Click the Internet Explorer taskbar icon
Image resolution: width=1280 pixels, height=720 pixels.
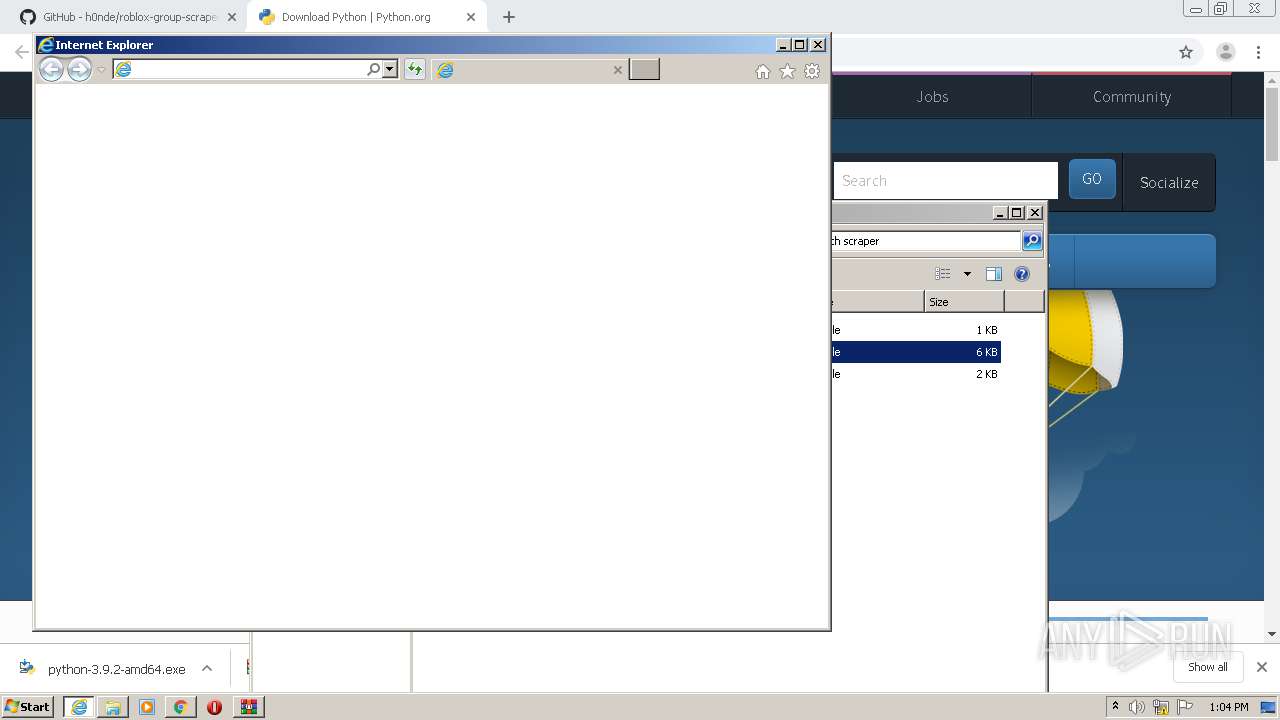[79, 707]
